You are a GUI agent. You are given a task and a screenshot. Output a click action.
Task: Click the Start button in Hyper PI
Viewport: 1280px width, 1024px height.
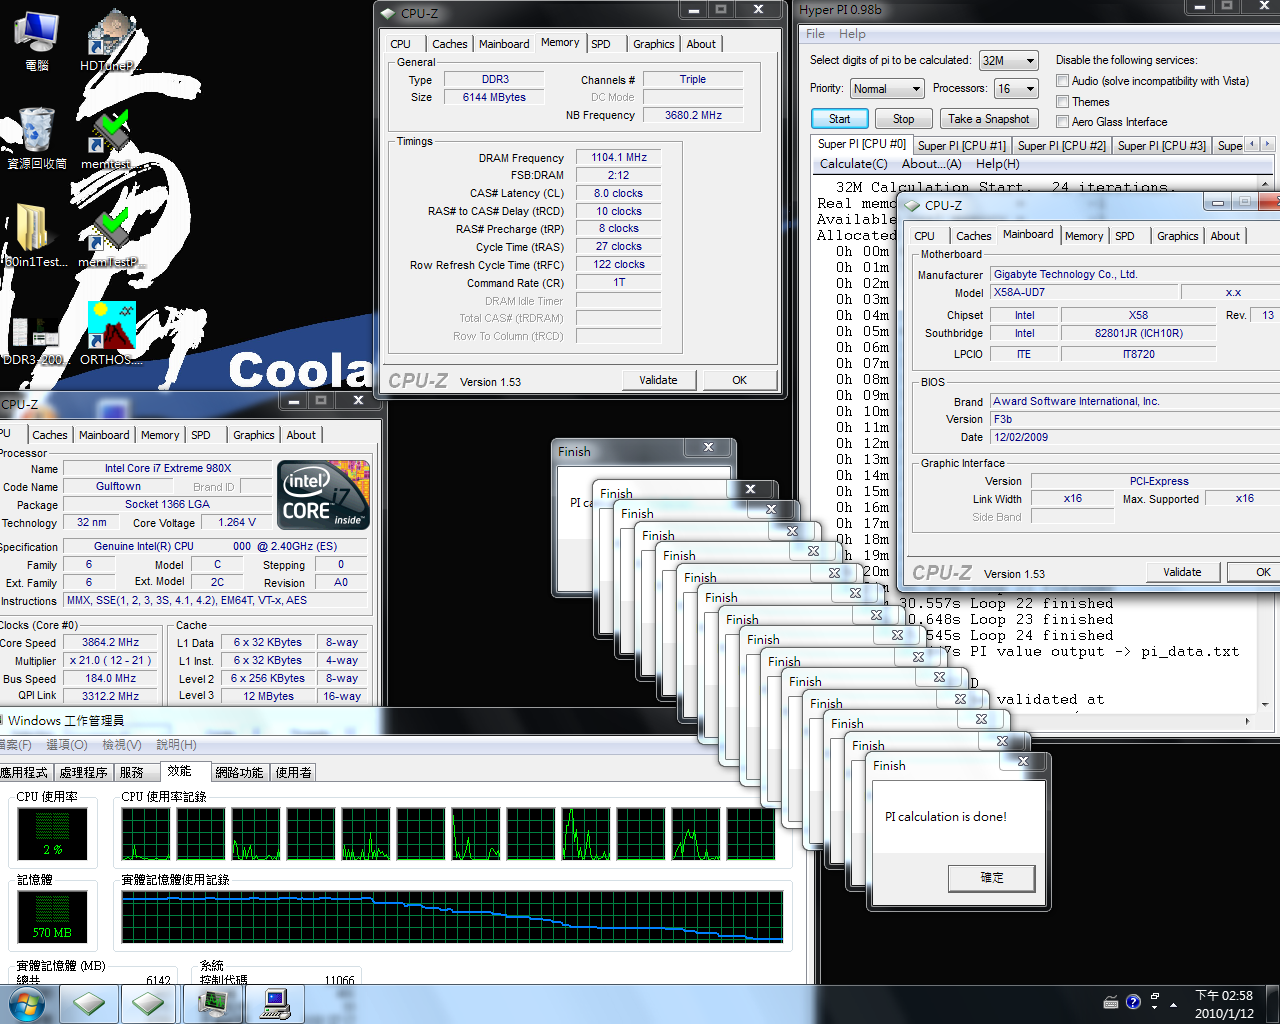pyautogui.click(x=839, y=119)
